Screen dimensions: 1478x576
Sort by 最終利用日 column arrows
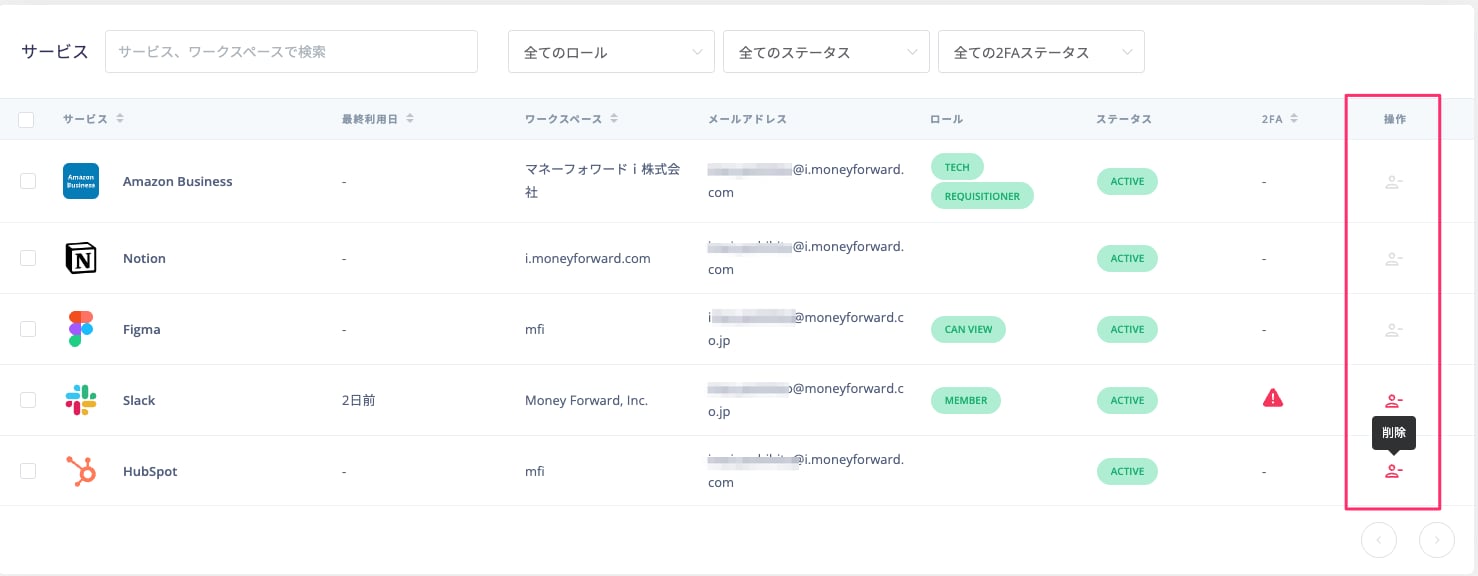(x=410, y=119)
